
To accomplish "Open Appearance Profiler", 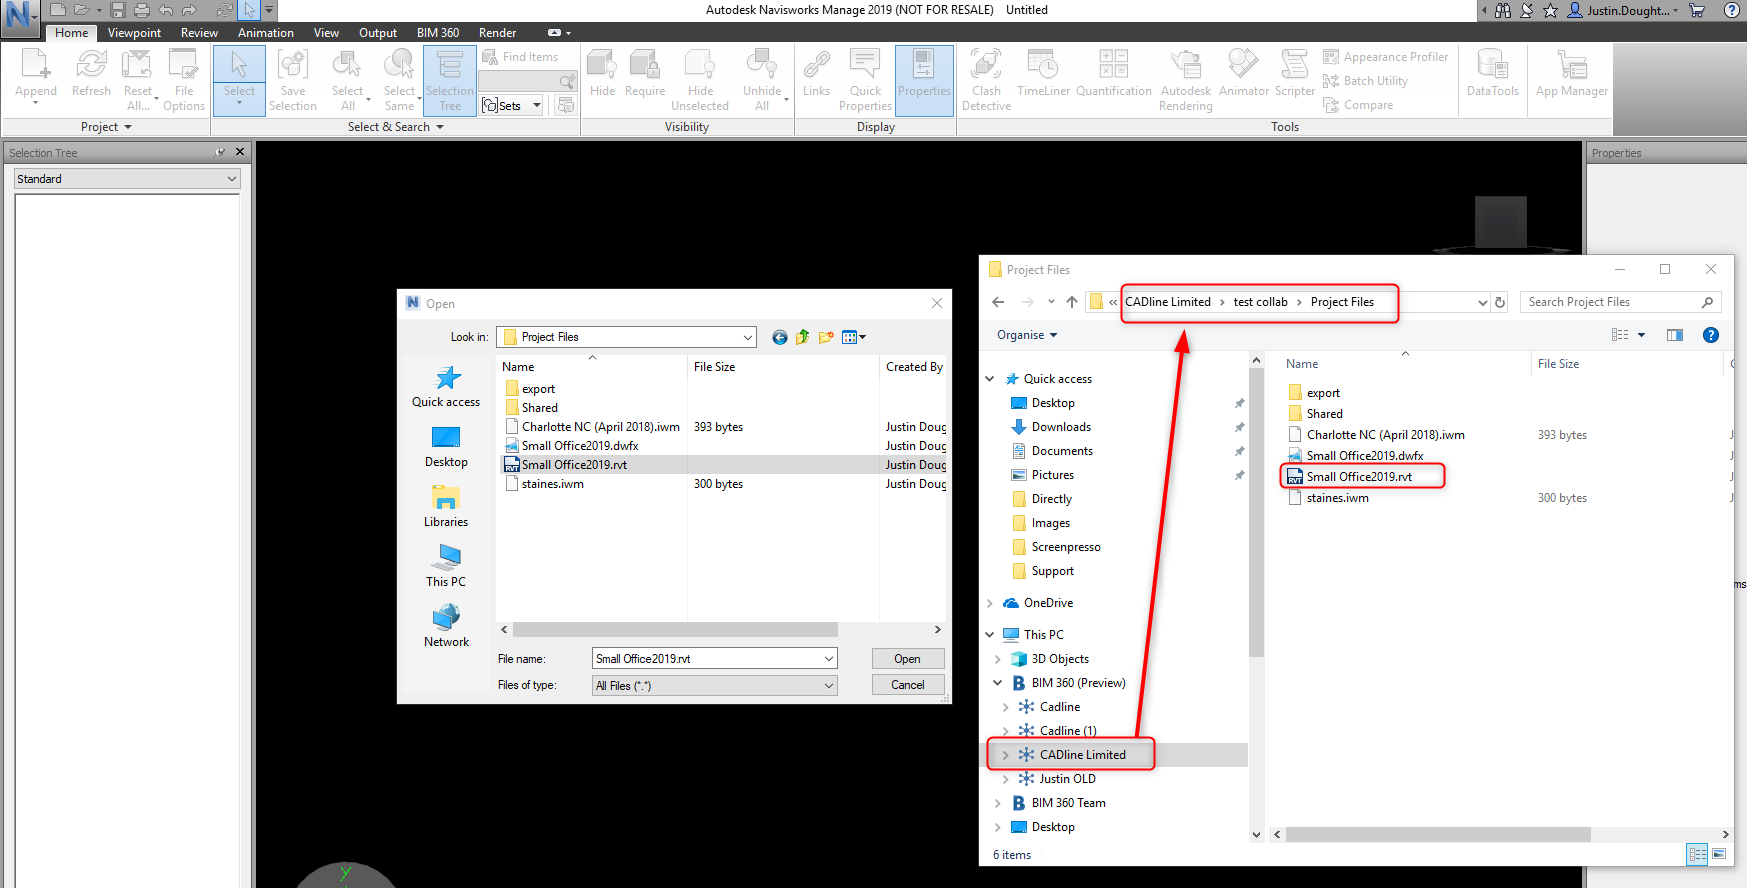I will [1386, 57].
